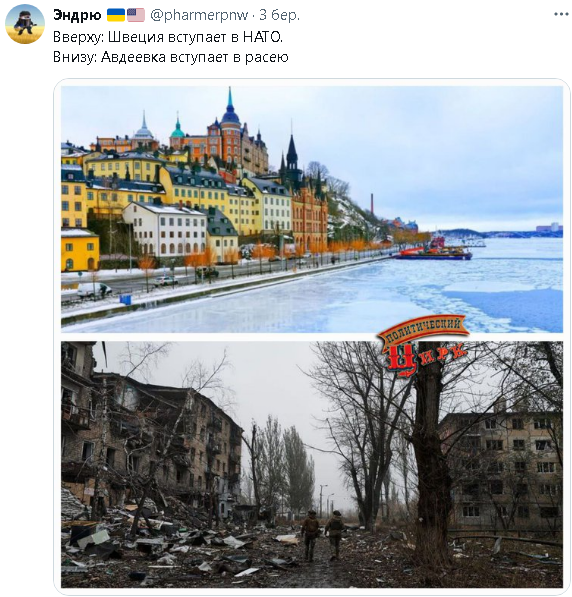572x597 pixels.
Task: Open the ruined Avdiivka street photo
Action: [x=312, y=464]
